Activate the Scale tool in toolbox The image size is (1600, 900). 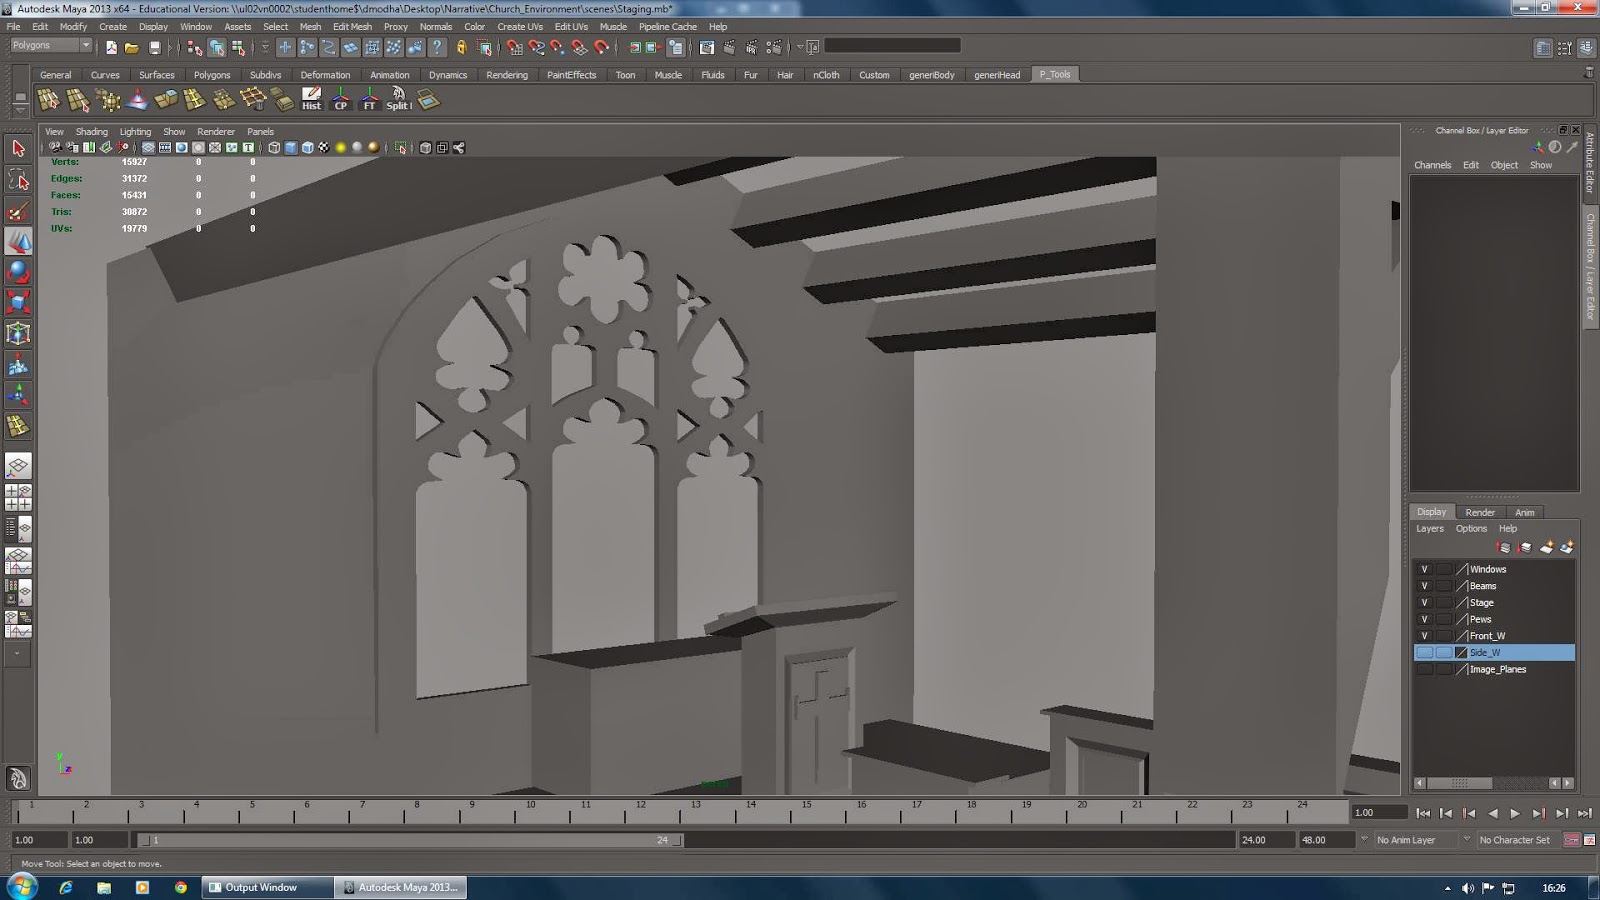coord(18,302)
